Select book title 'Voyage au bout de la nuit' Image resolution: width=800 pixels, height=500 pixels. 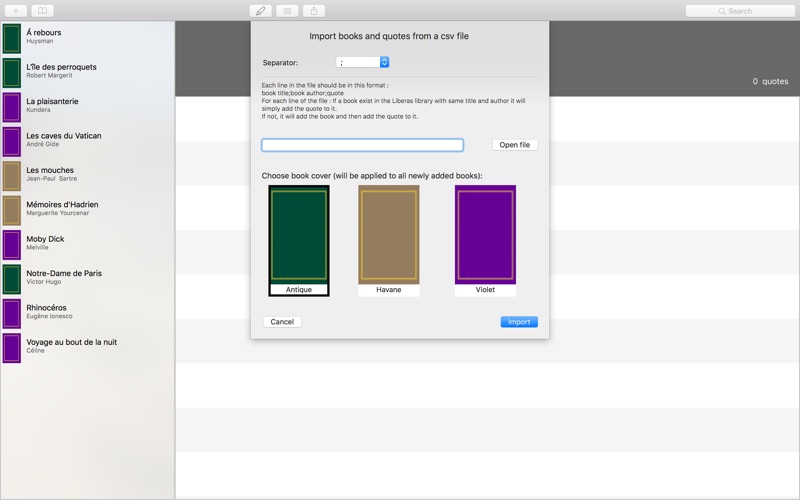(x=71, y=342)
